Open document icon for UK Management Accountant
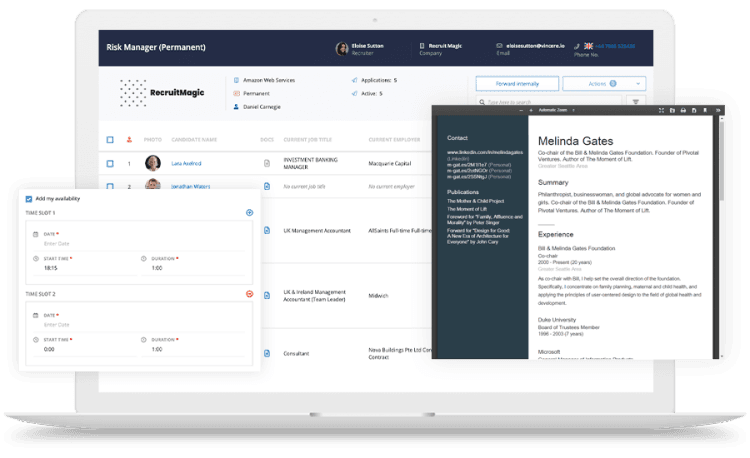 pos(267,230)
